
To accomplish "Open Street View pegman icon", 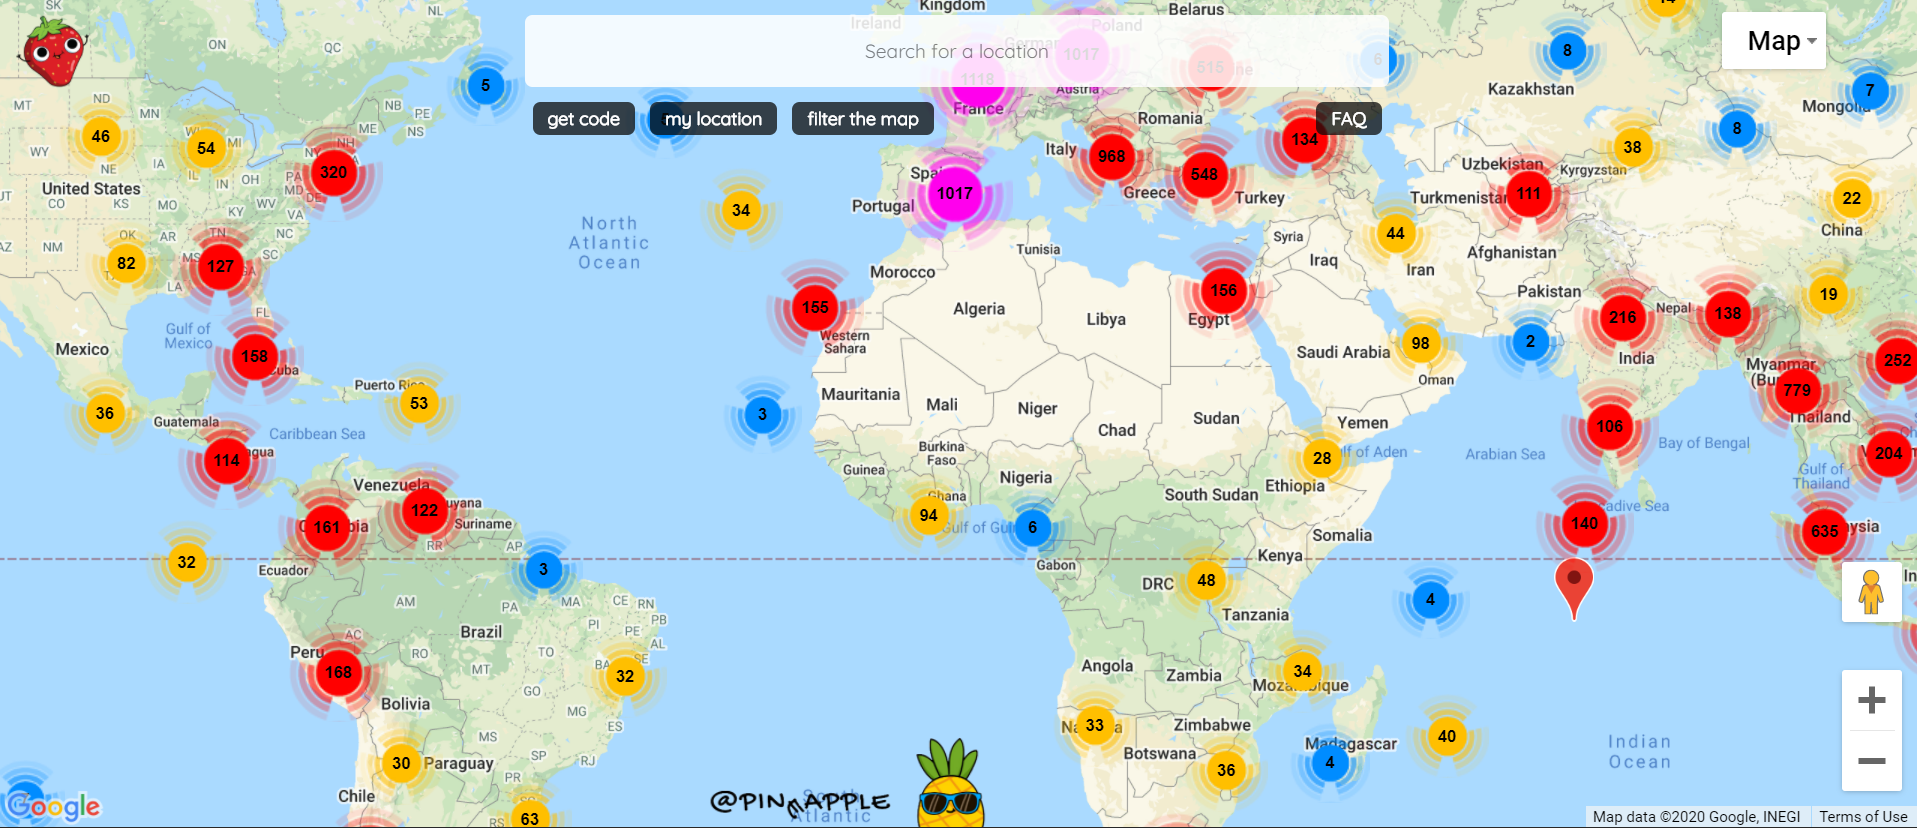I will click(1871, 592).
